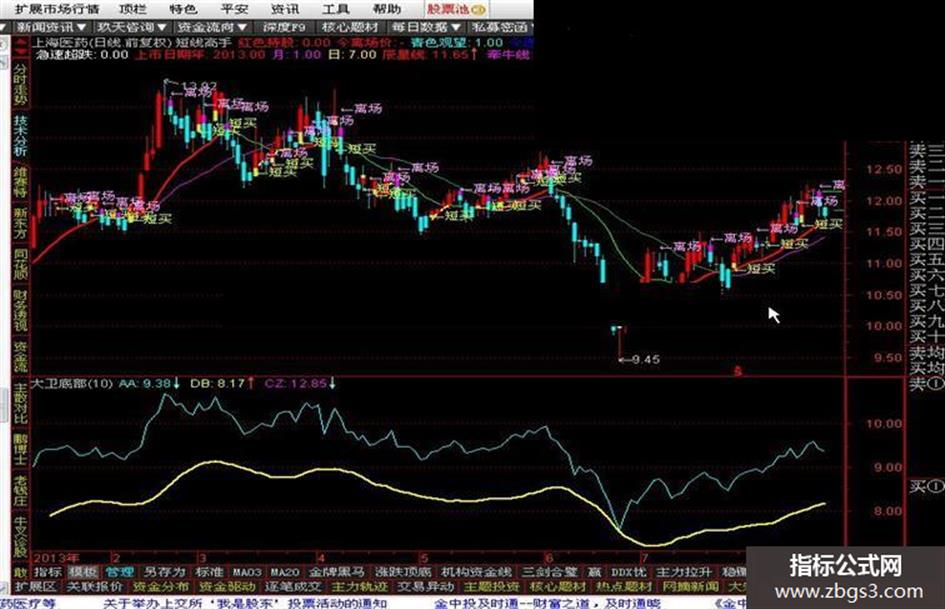
Task: Select 财务透视 sidebar tab
Action: click(x=20, y=311)
